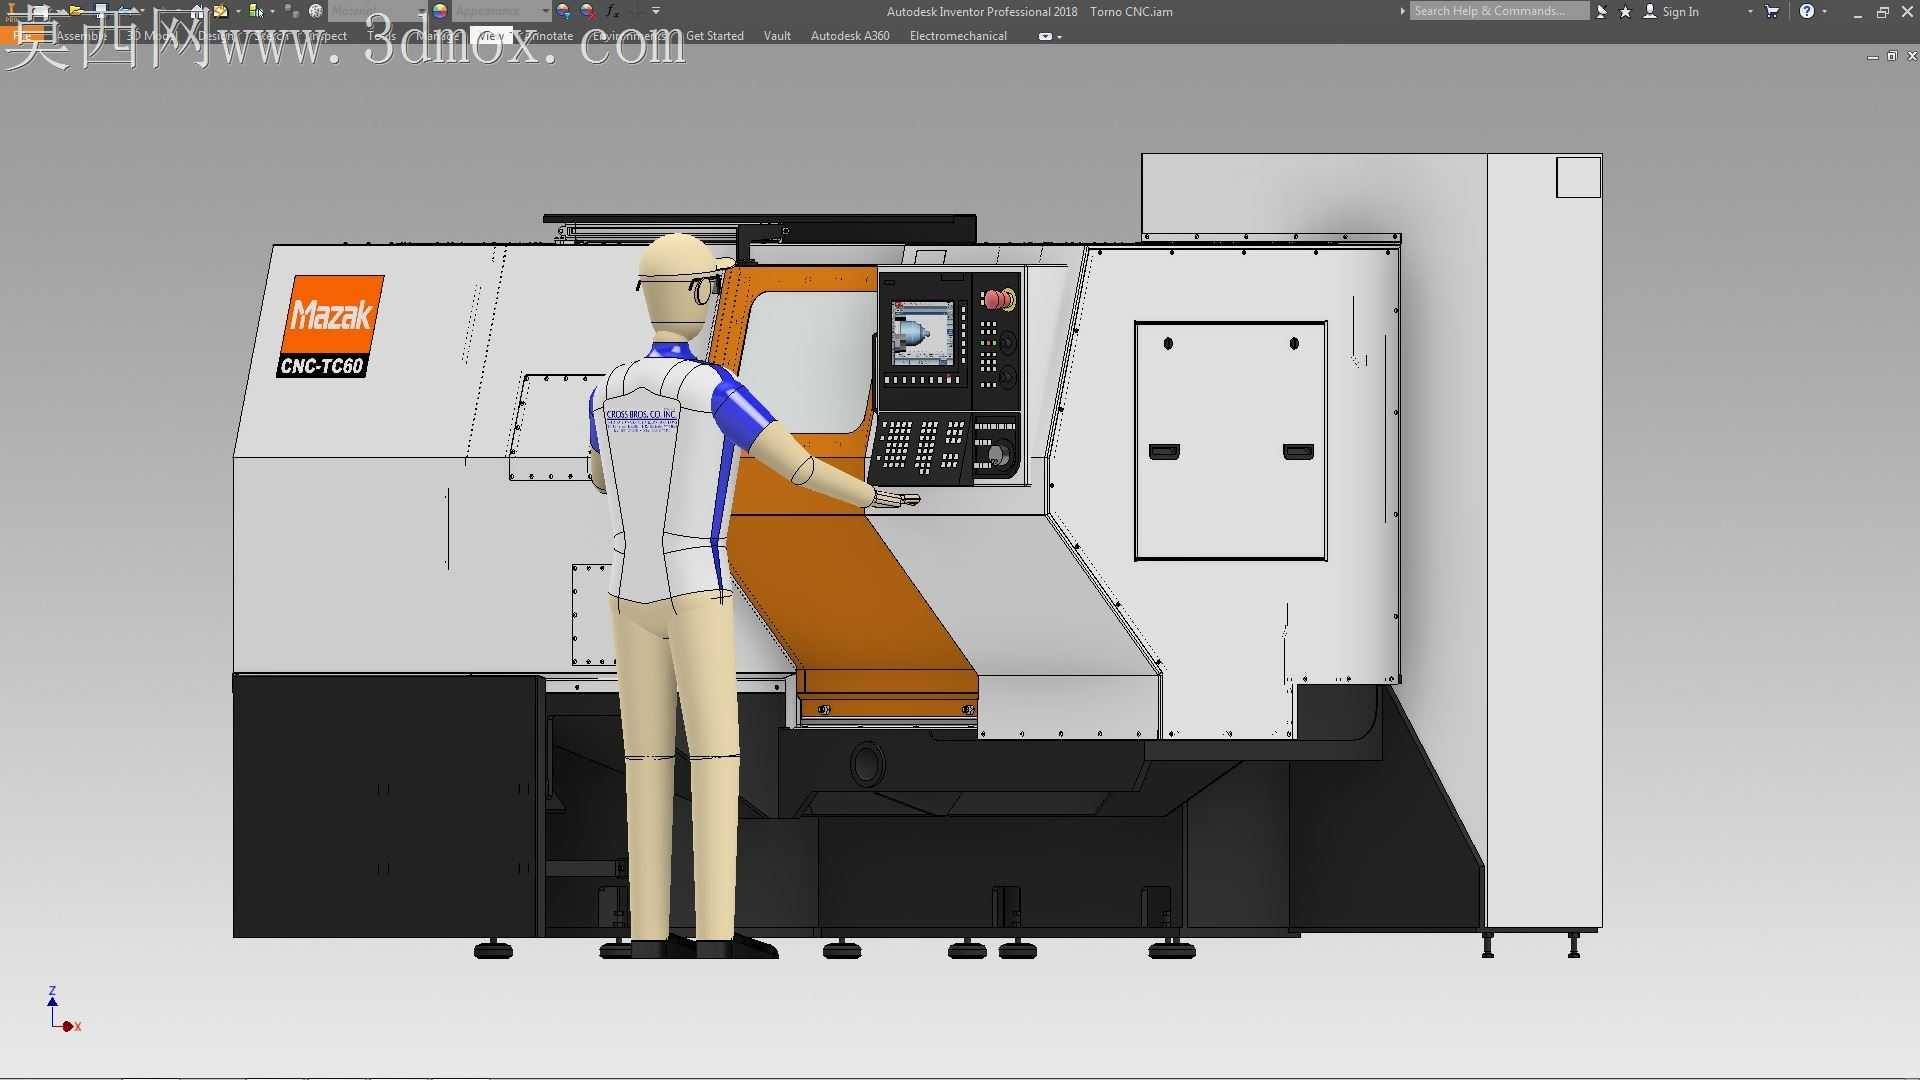
Task: Click the Home view icon in quick access toolbar
Action: (197, 11)
